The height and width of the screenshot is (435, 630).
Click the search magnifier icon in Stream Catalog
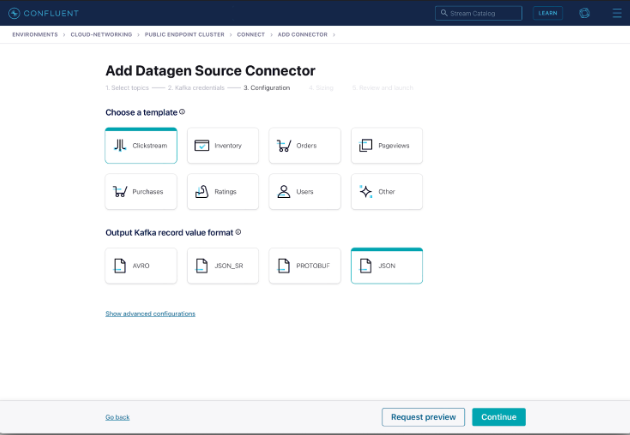[x=444, y=13]
